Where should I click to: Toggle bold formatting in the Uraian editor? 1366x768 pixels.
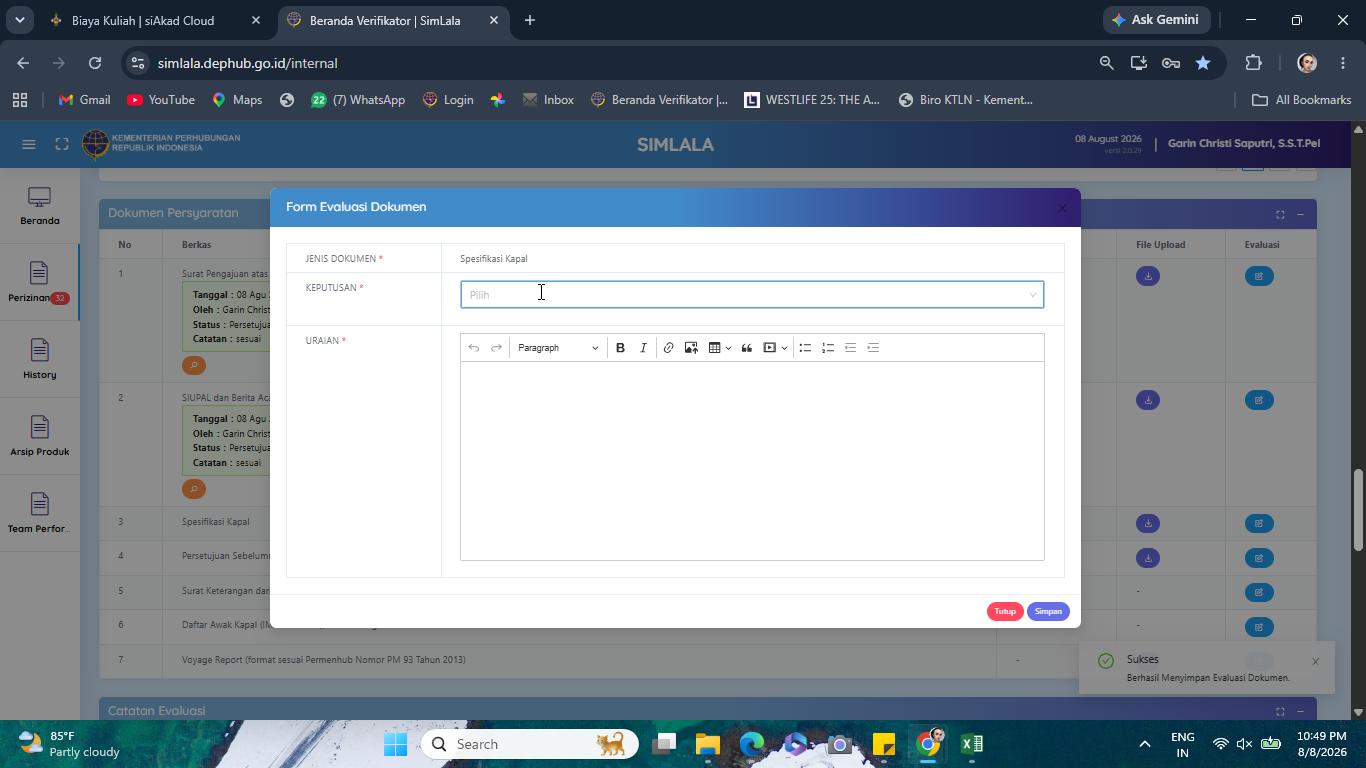620,348
